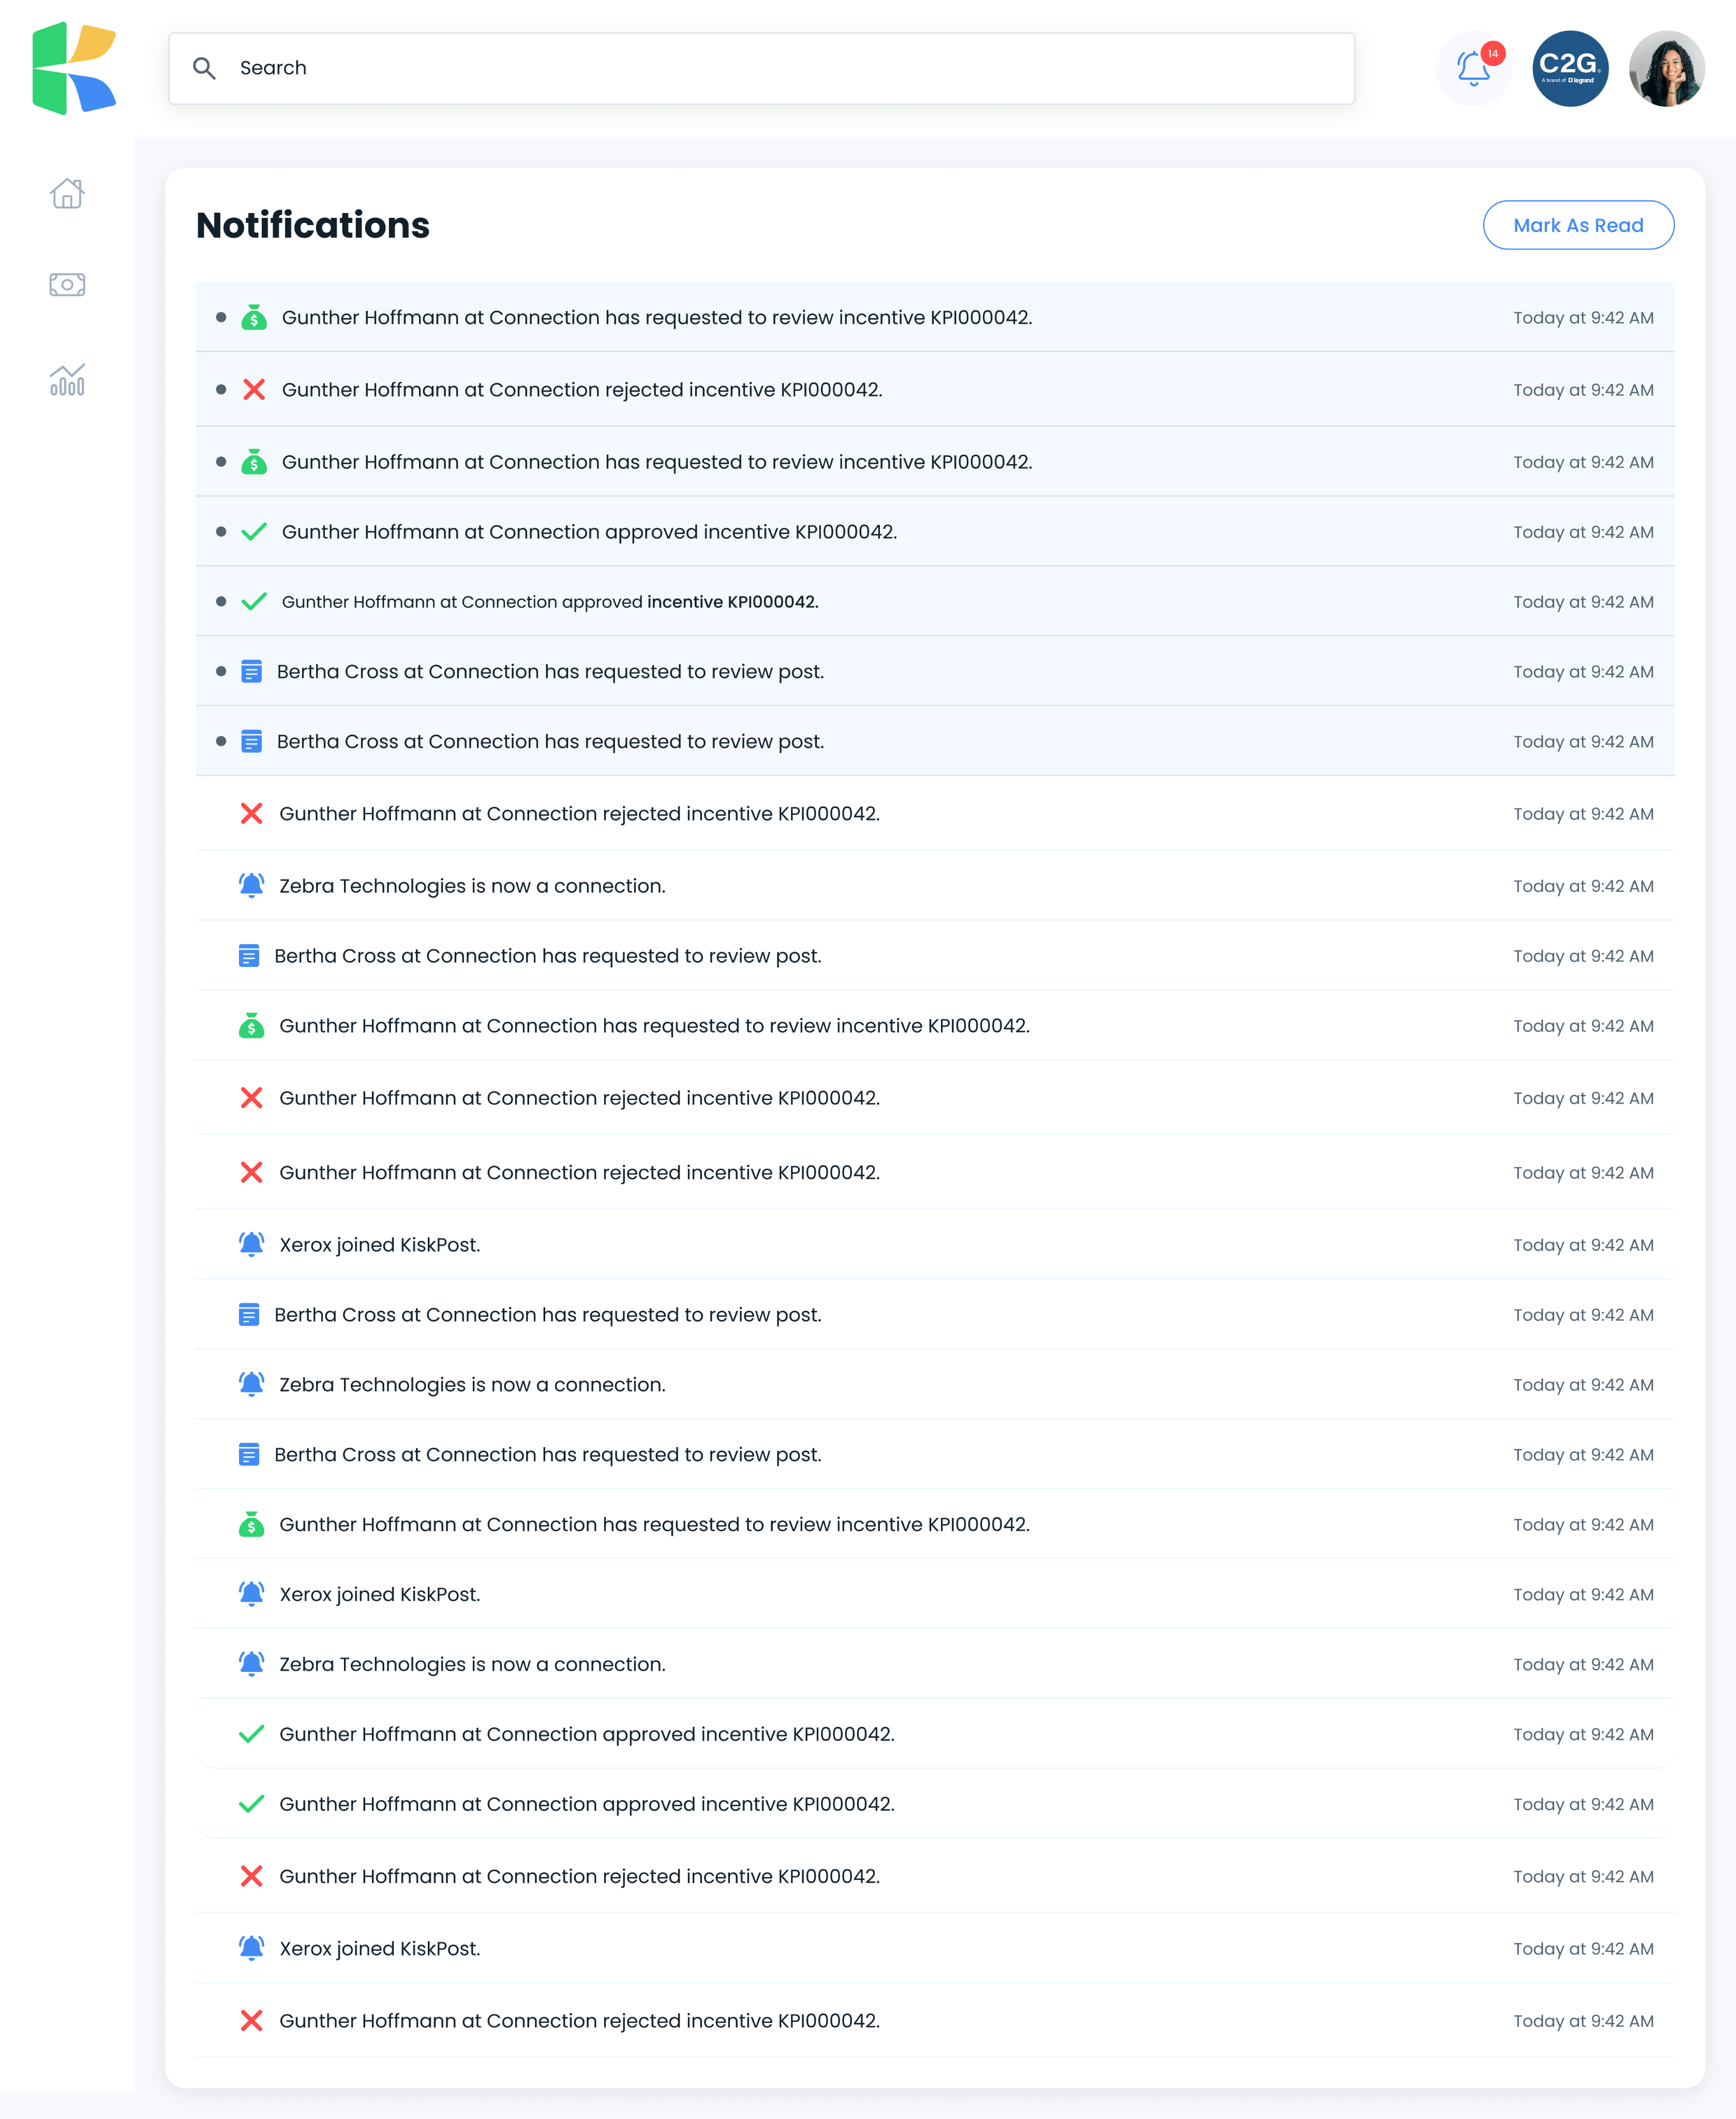
Task: Open the second Xerox joined KiskPost notification
Action: [x=934, y=1594]
